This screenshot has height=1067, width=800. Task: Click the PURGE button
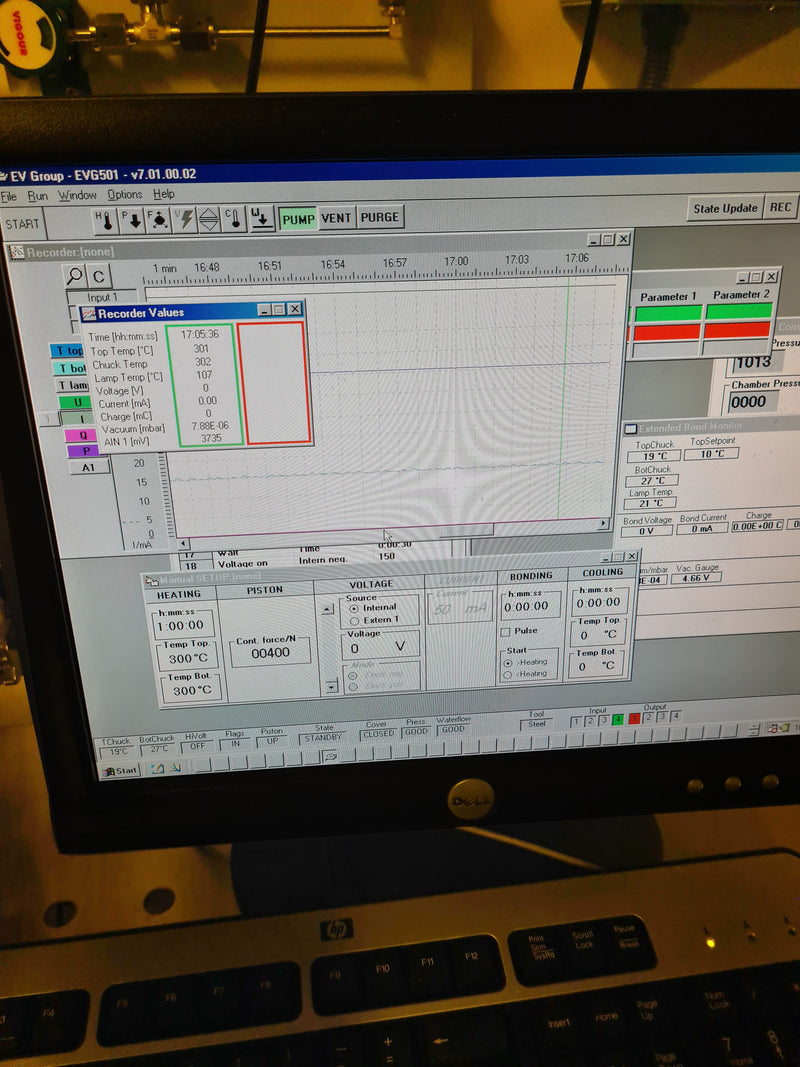[380, 217]
